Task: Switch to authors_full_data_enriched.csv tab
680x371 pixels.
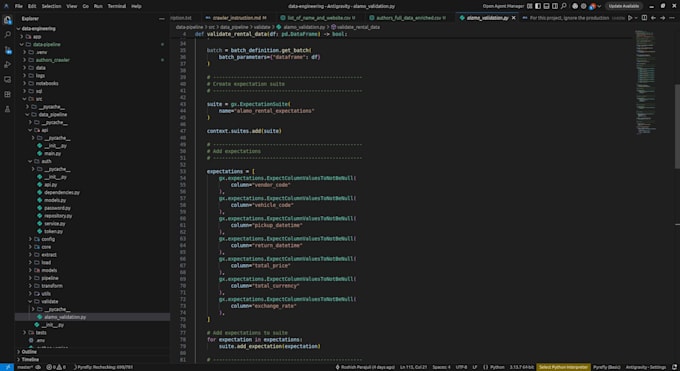Action: click(408, 18)
